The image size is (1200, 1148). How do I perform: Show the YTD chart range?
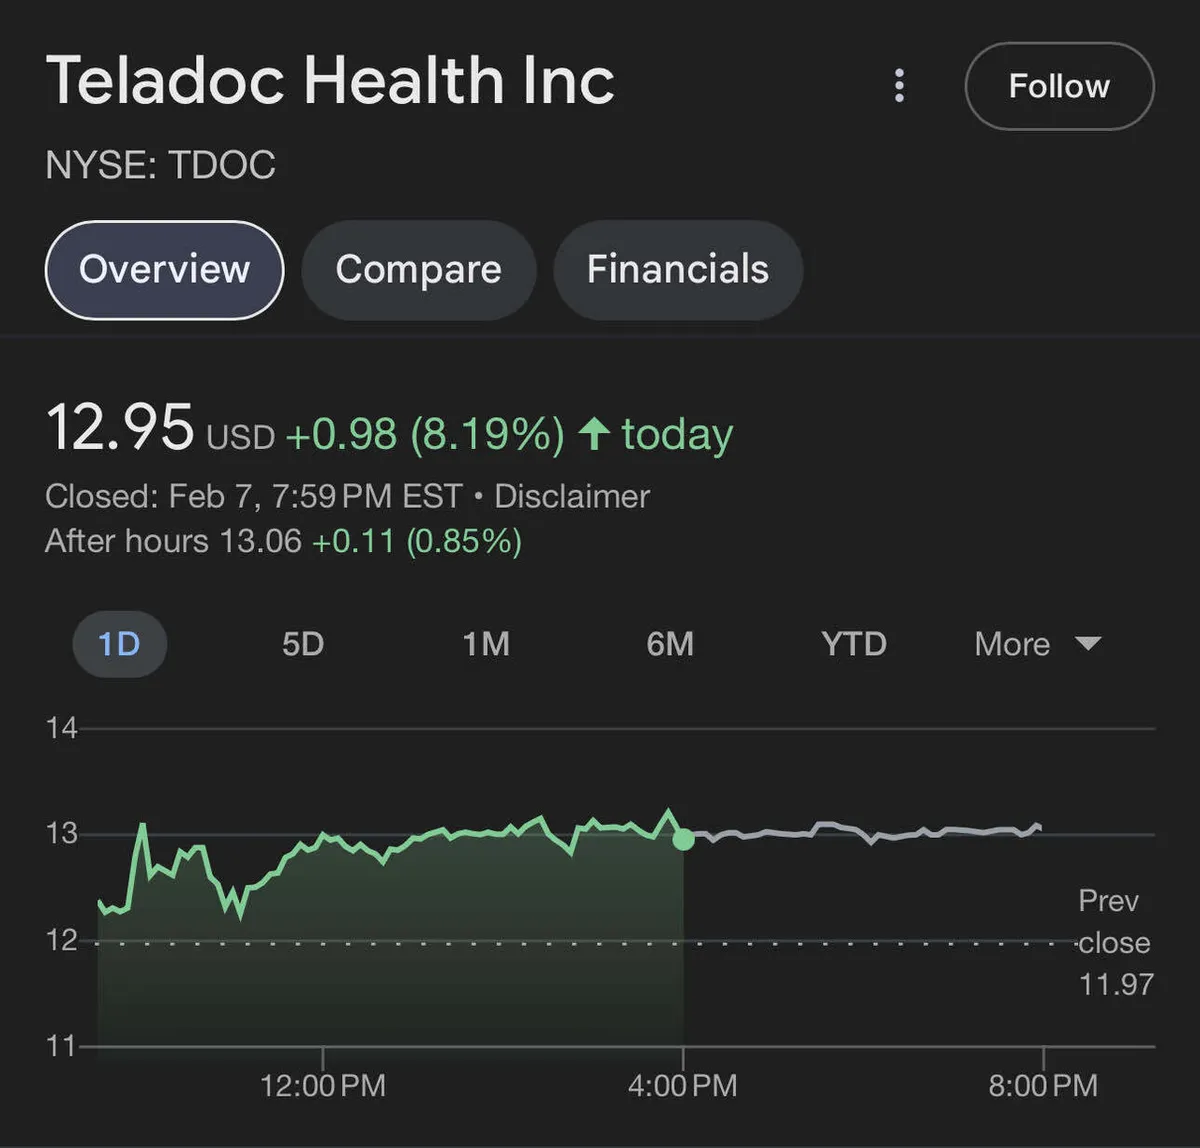pyautogui.click(x=854, y=644)
